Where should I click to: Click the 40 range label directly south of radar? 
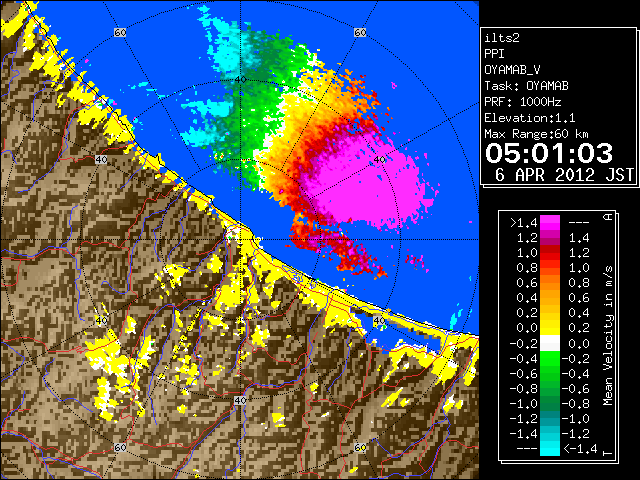(240, 400)
